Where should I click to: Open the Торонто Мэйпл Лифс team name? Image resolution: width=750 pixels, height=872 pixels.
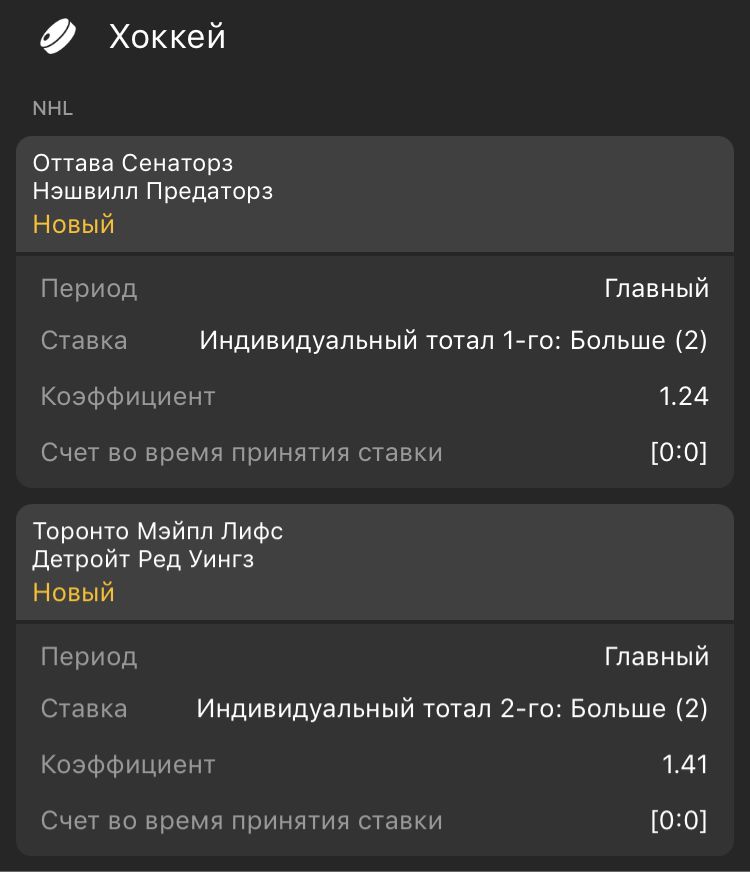[158, 531]
